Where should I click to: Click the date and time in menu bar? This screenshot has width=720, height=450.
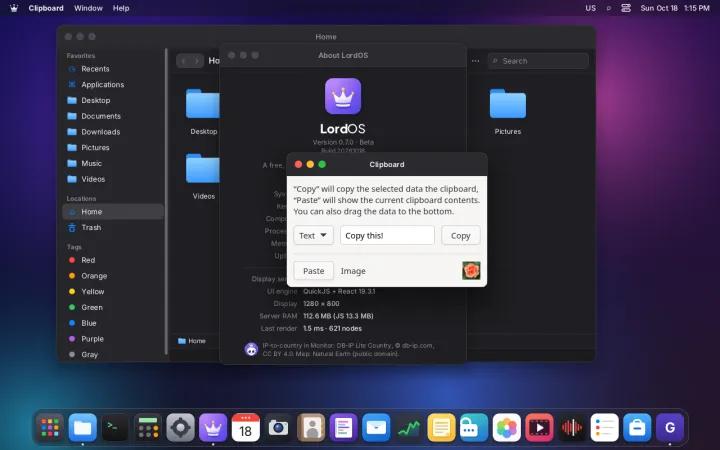[675, 8]
